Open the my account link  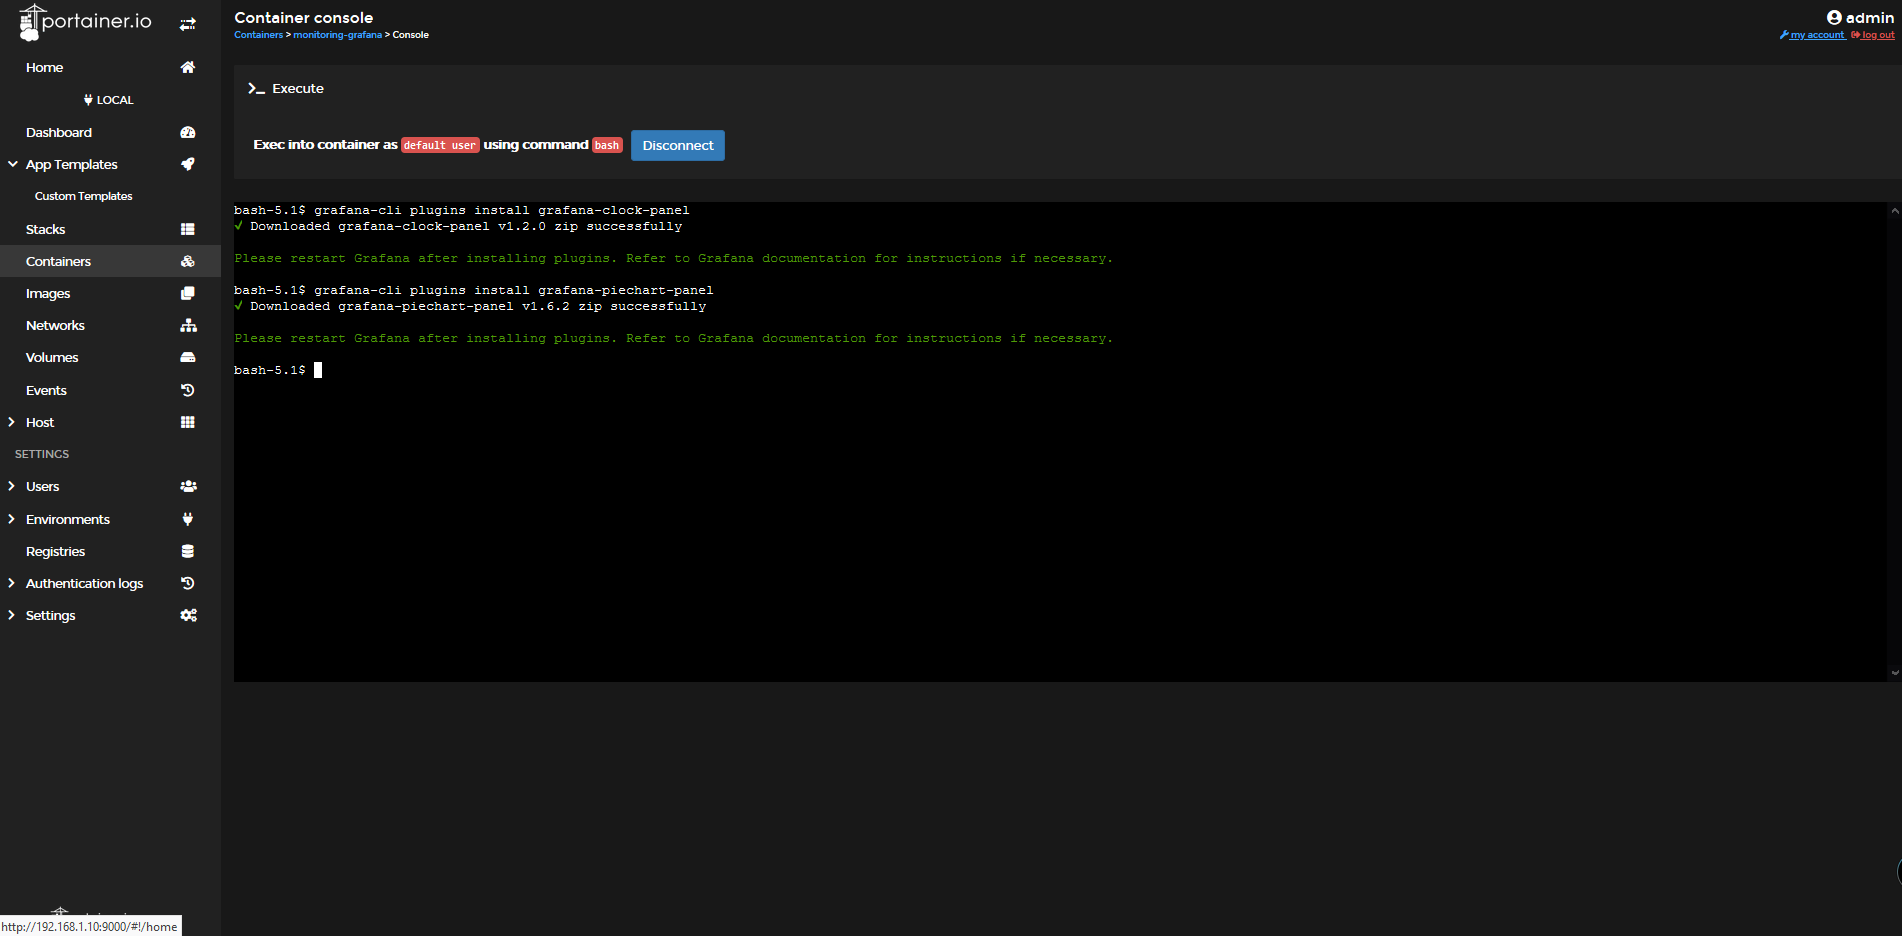(x=1812, y=35)
